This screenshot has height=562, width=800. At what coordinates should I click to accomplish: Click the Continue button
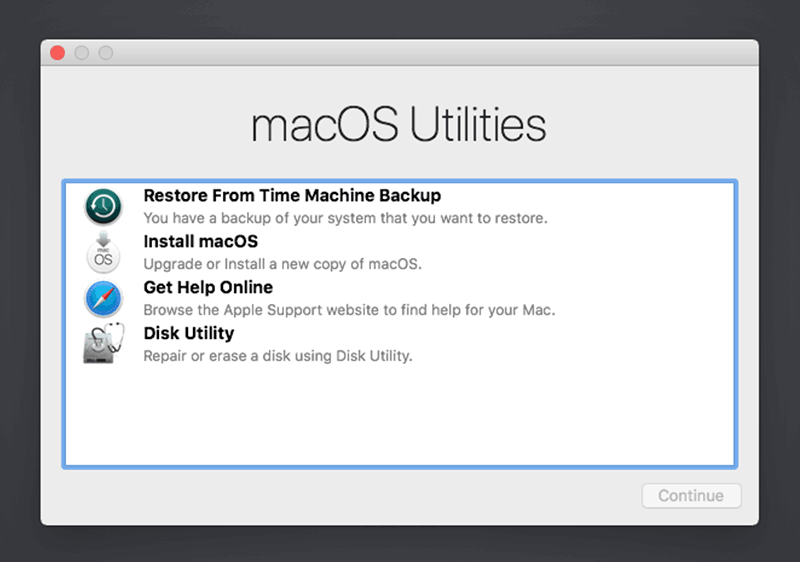(691, 496)
